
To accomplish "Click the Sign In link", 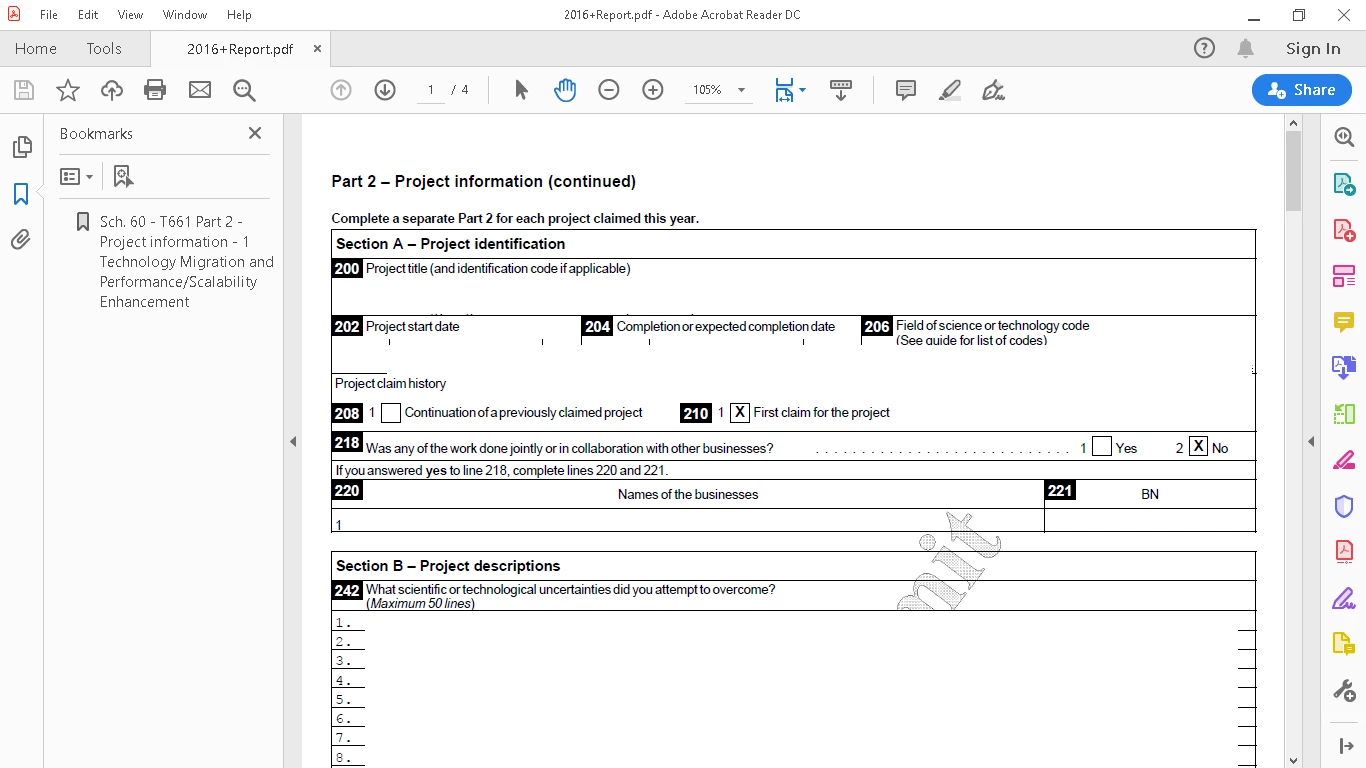I will click(1313, 48).
